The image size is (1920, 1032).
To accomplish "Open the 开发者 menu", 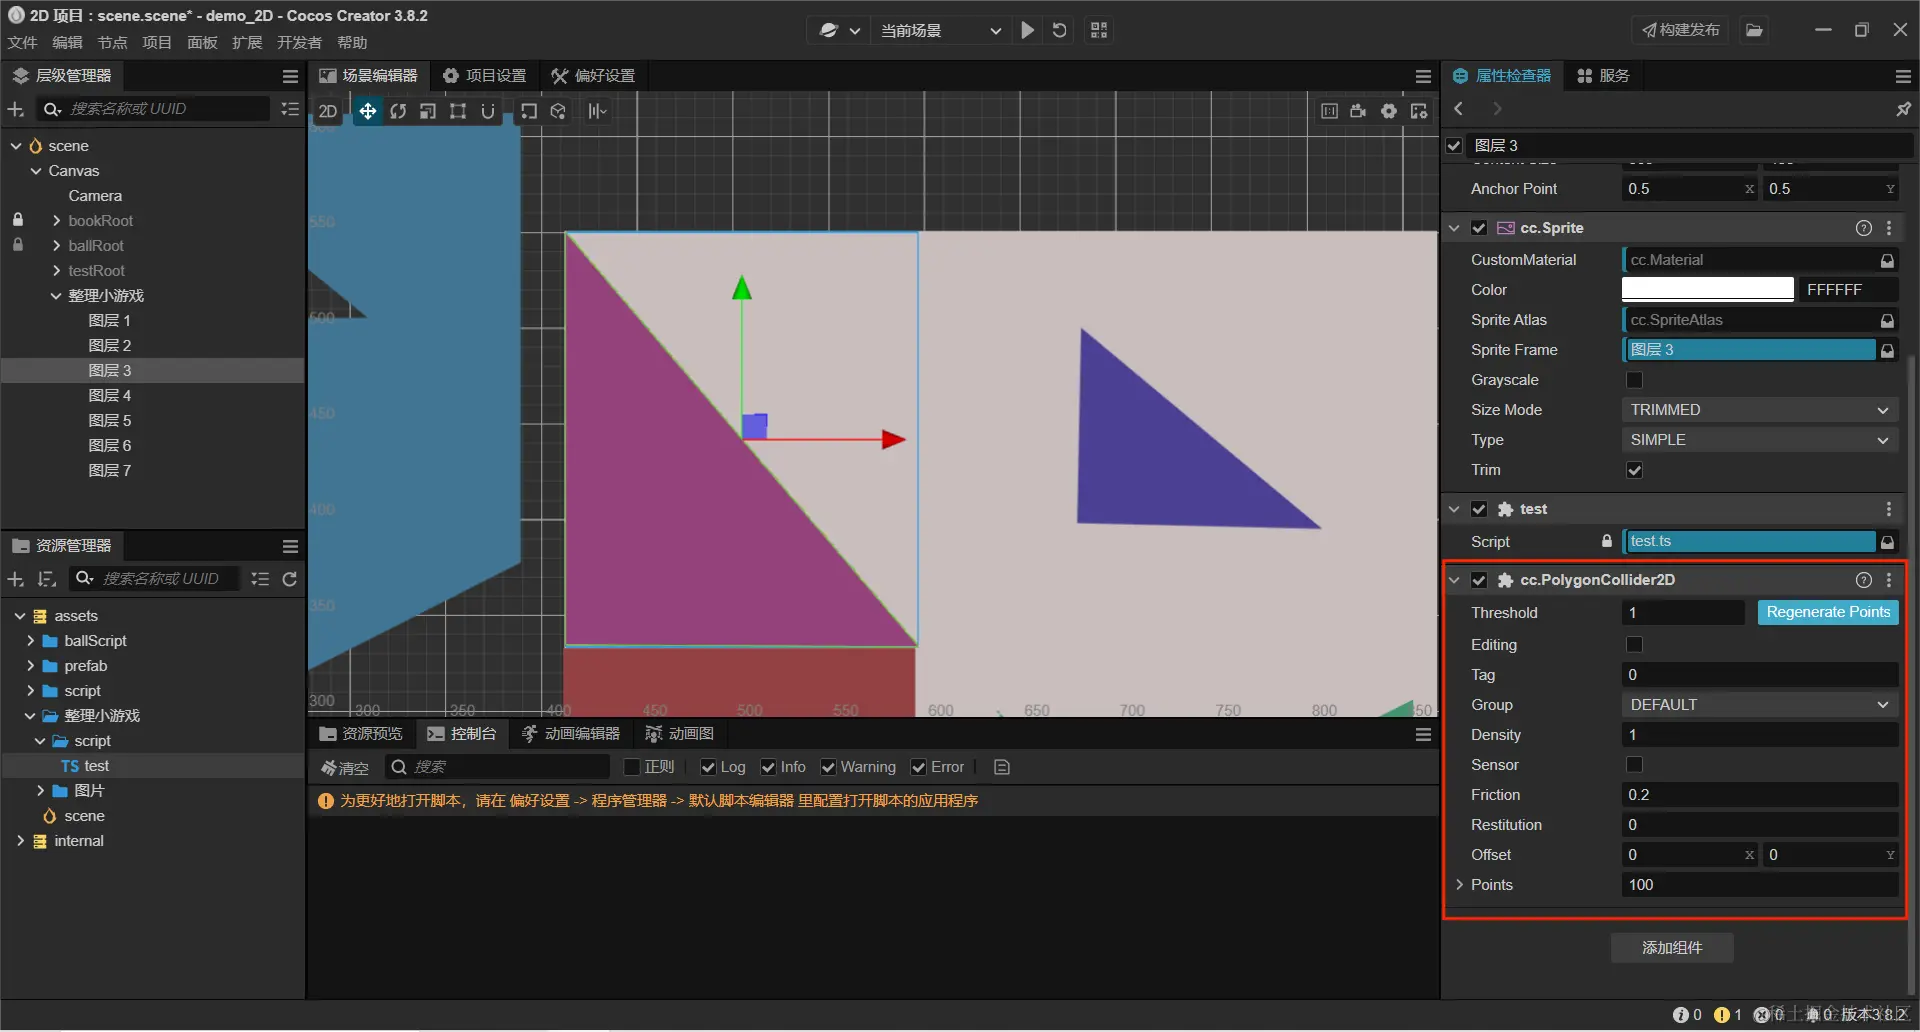I will [299, 43].
